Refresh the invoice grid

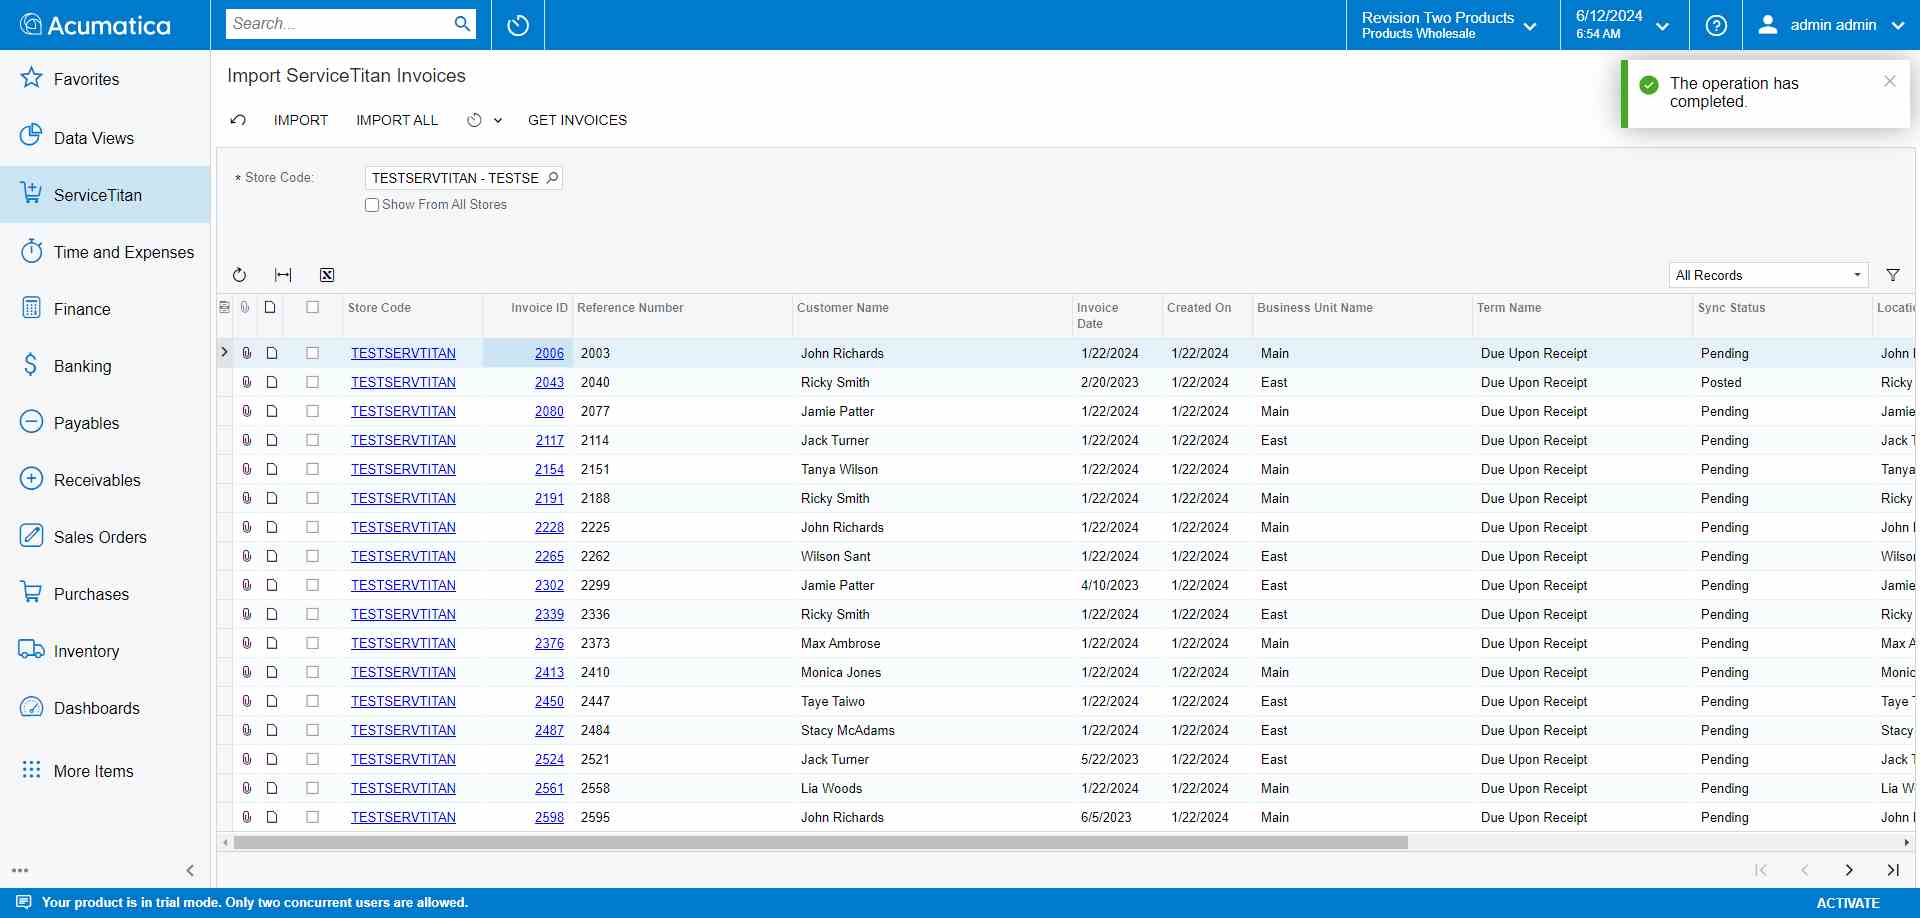click(x=239, y=275)
